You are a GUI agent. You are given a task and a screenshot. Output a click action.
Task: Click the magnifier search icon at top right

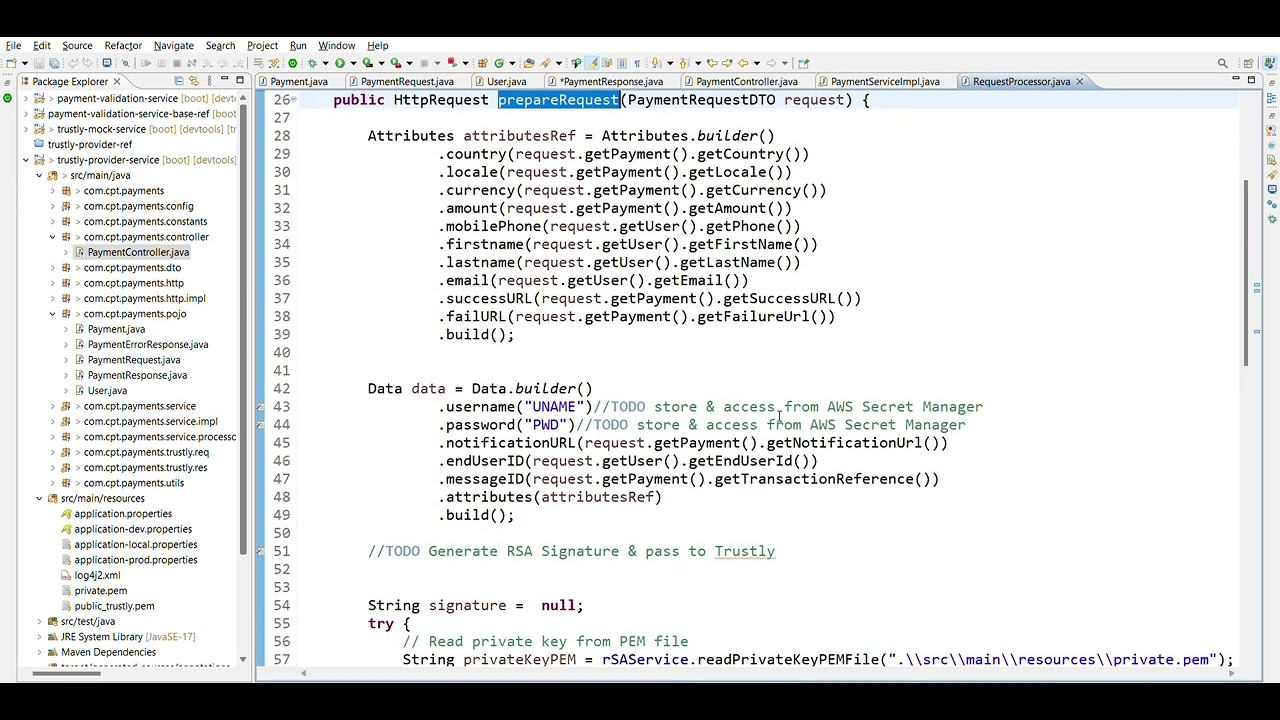pyautogui.click(x=1222, y=63)
